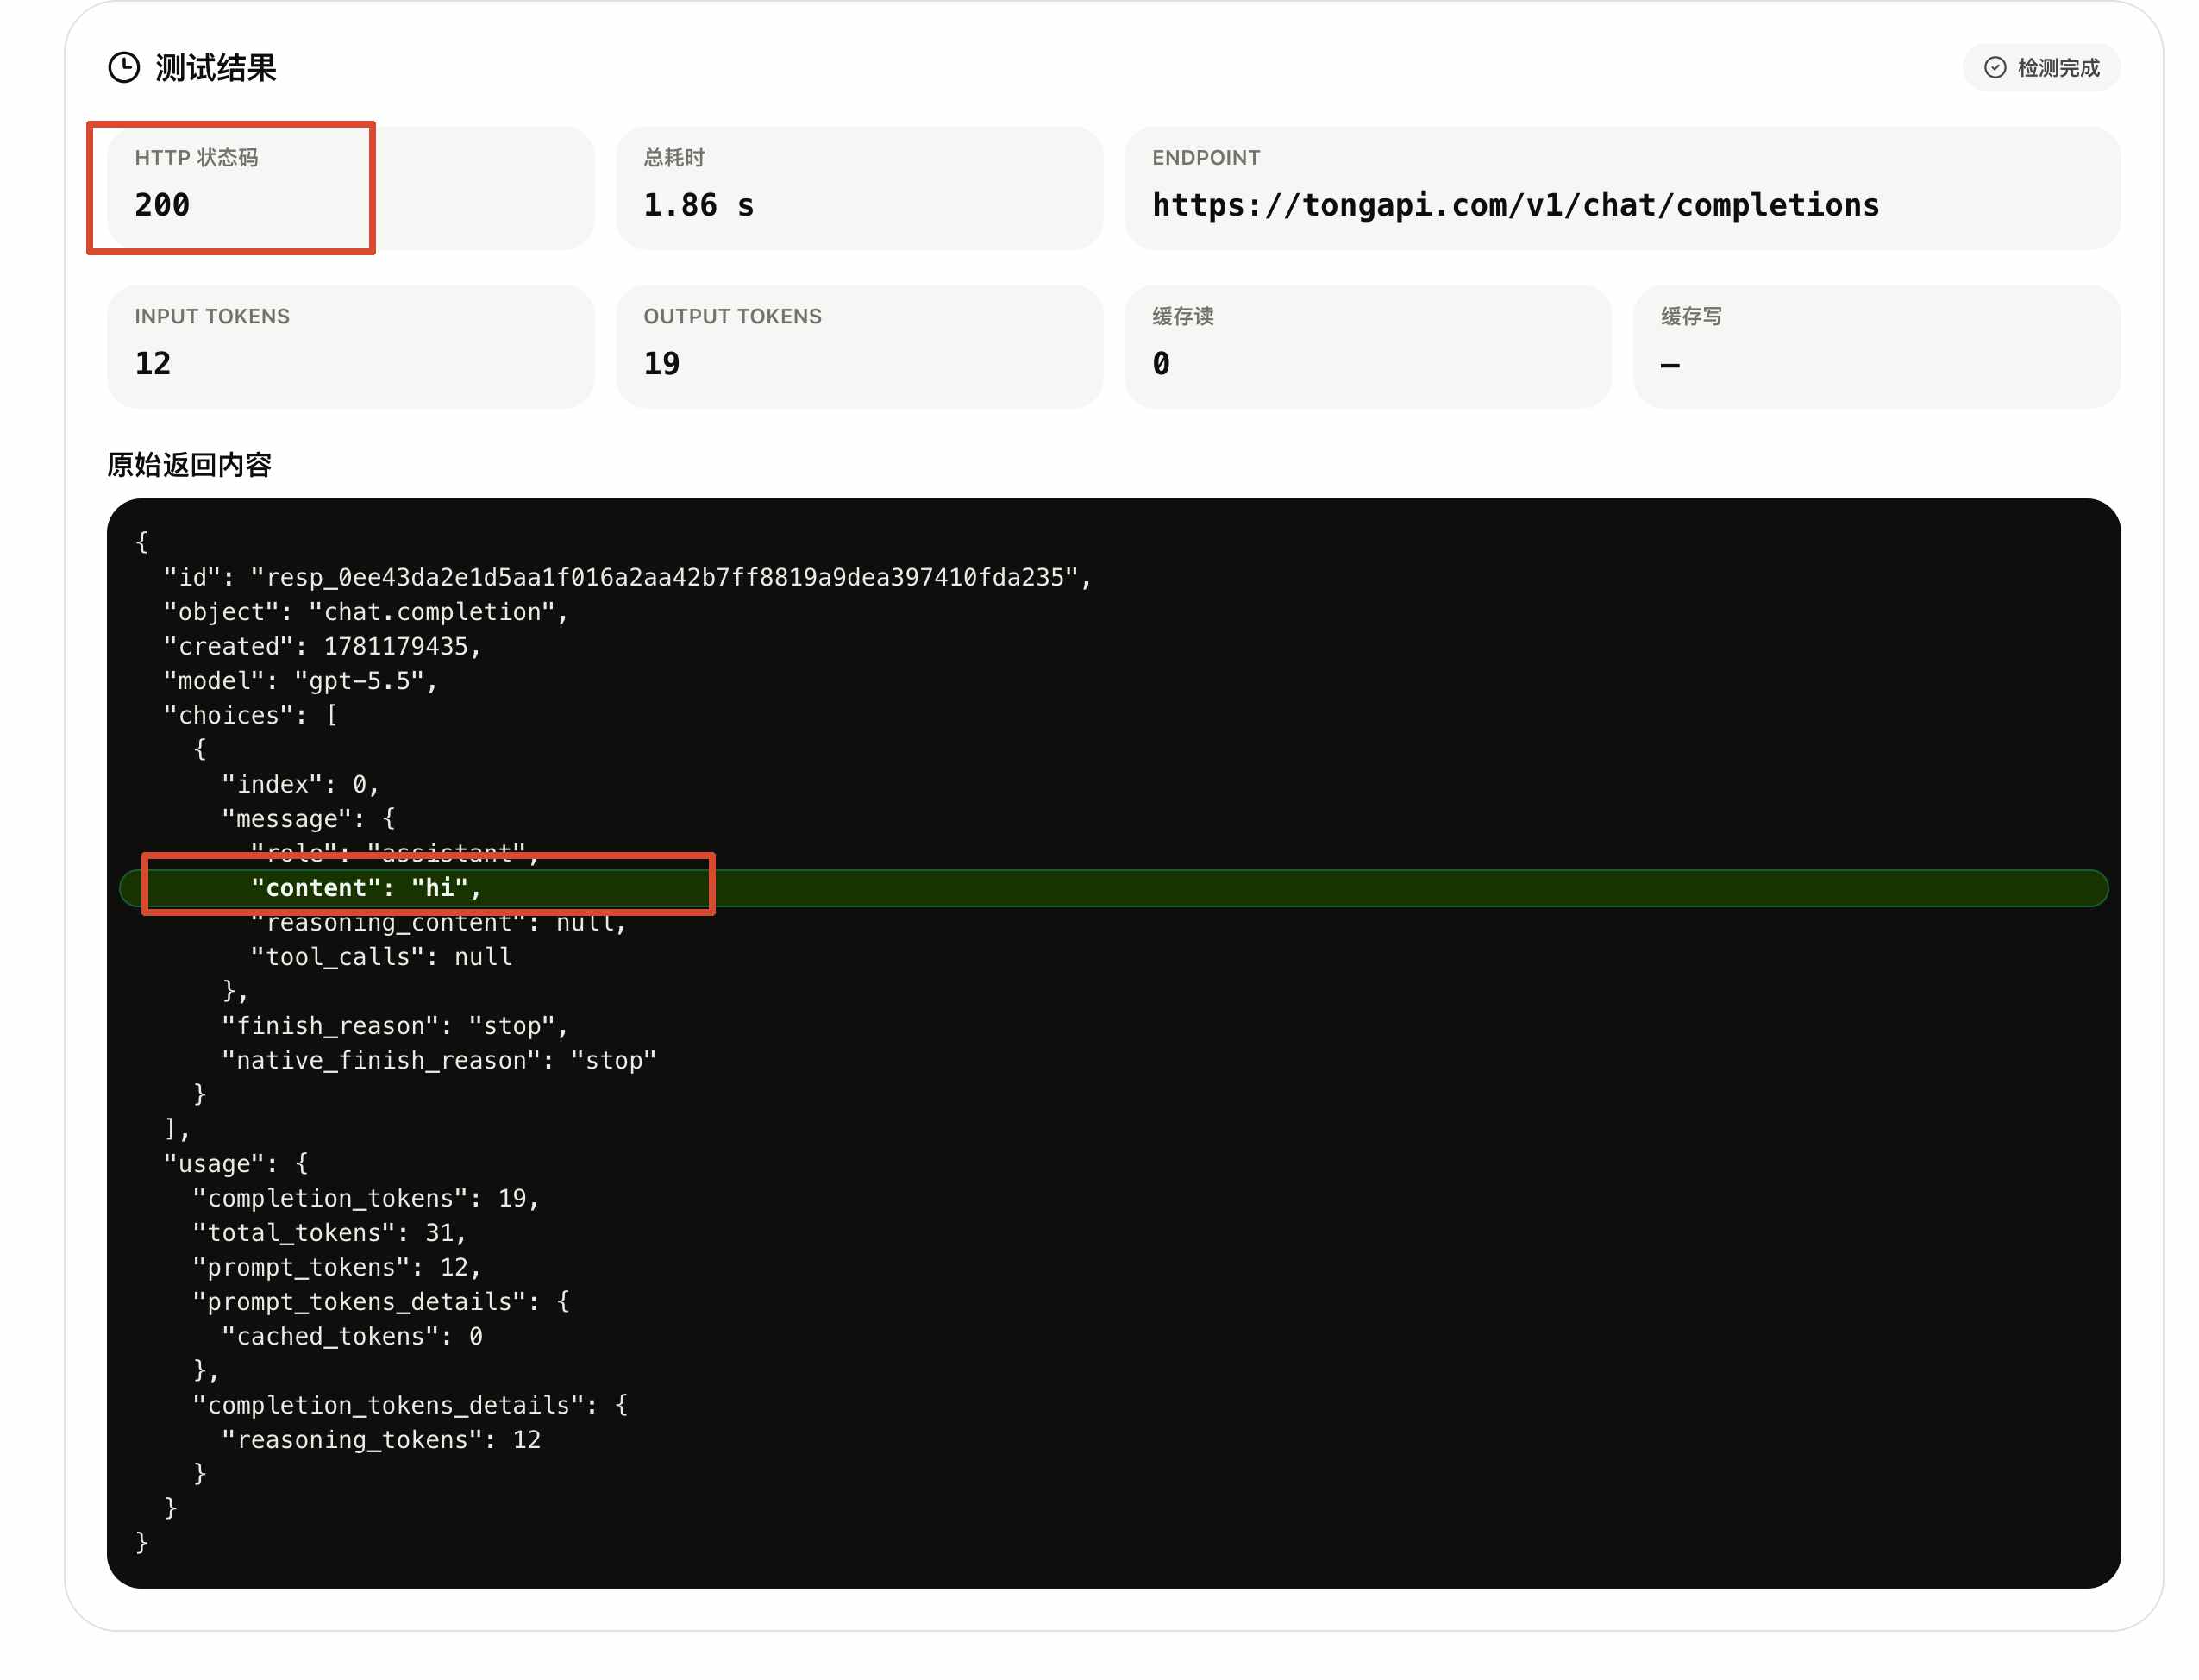Select the HTTP 状态码 label
2199x1680 pixels.
click(x=196, y=158)
